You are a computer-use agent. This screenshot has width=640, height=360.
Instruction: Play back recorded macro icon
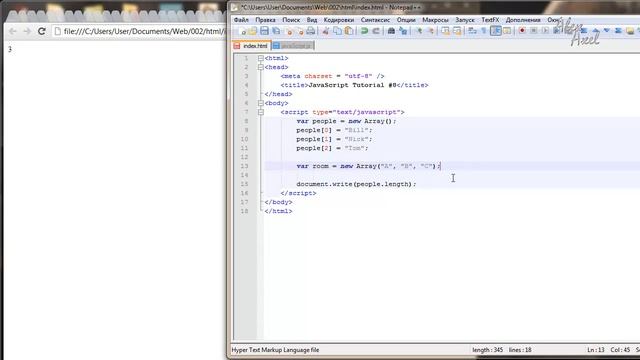click(x=545, y=31)
